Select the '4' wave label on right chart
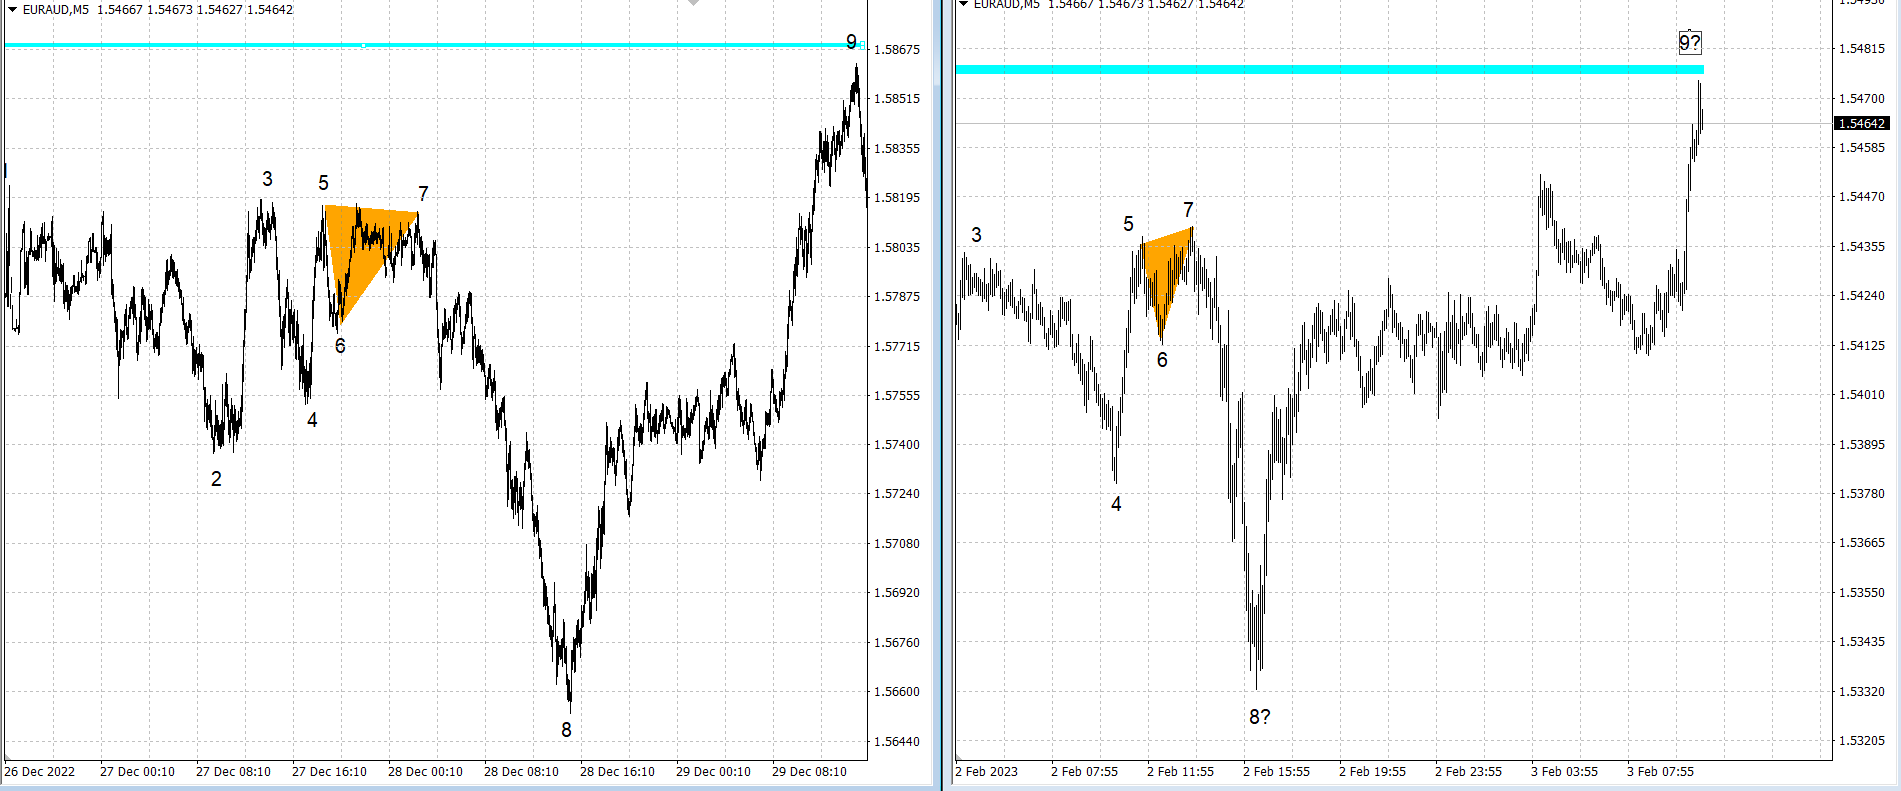 [1116, 504]
